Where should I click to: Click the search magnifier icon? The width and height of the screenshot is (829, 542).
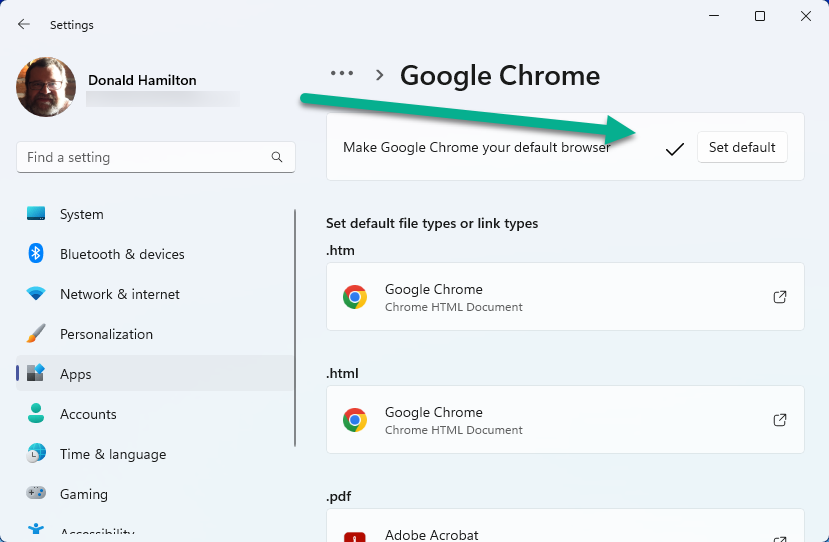(277, 157)
